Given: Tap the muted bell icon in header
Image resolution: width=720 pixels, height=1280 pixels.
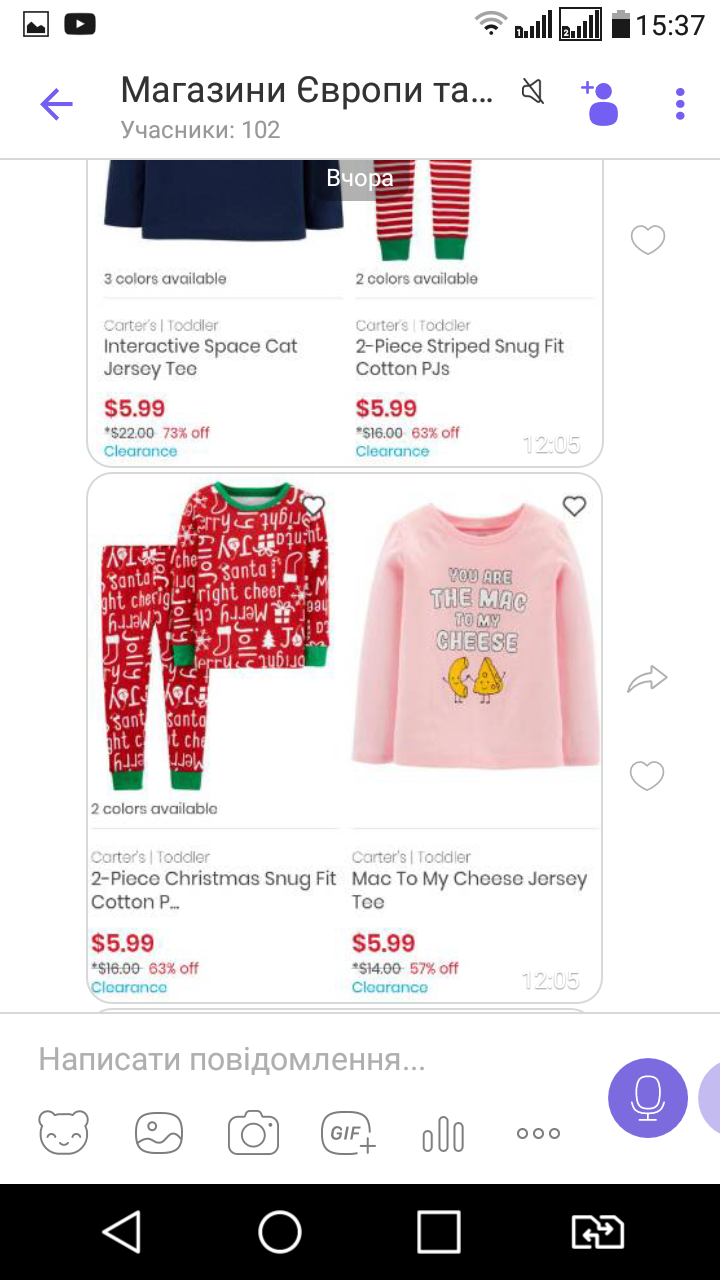Looking at the screenshot, I should coord(534,92).
